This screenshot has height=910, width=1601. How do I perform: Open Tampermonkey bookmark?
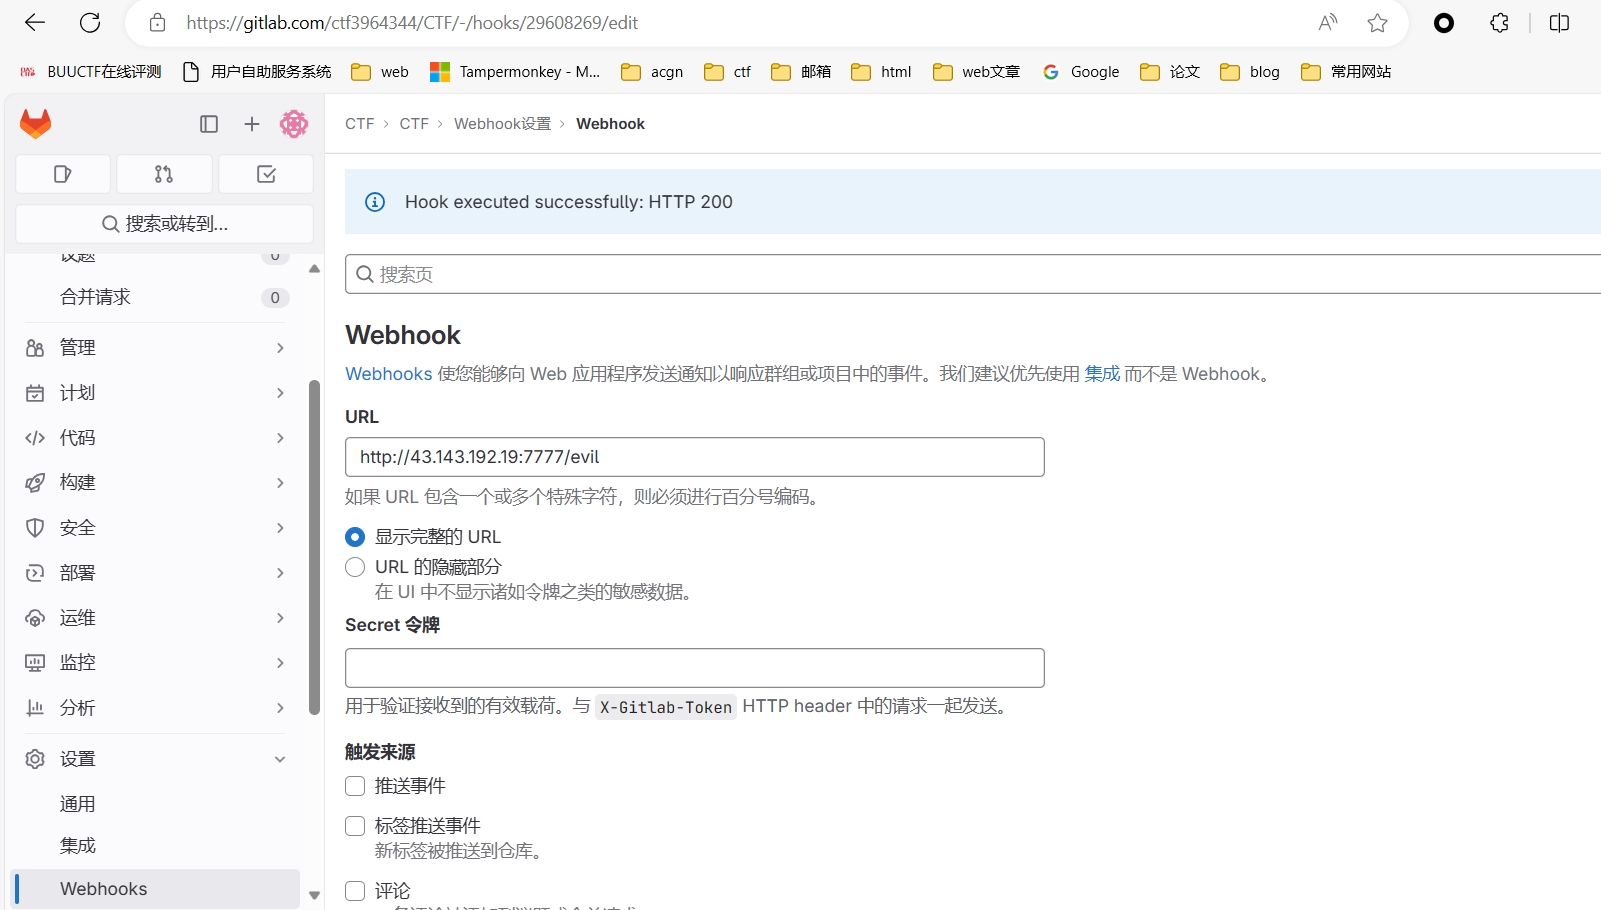515,72
